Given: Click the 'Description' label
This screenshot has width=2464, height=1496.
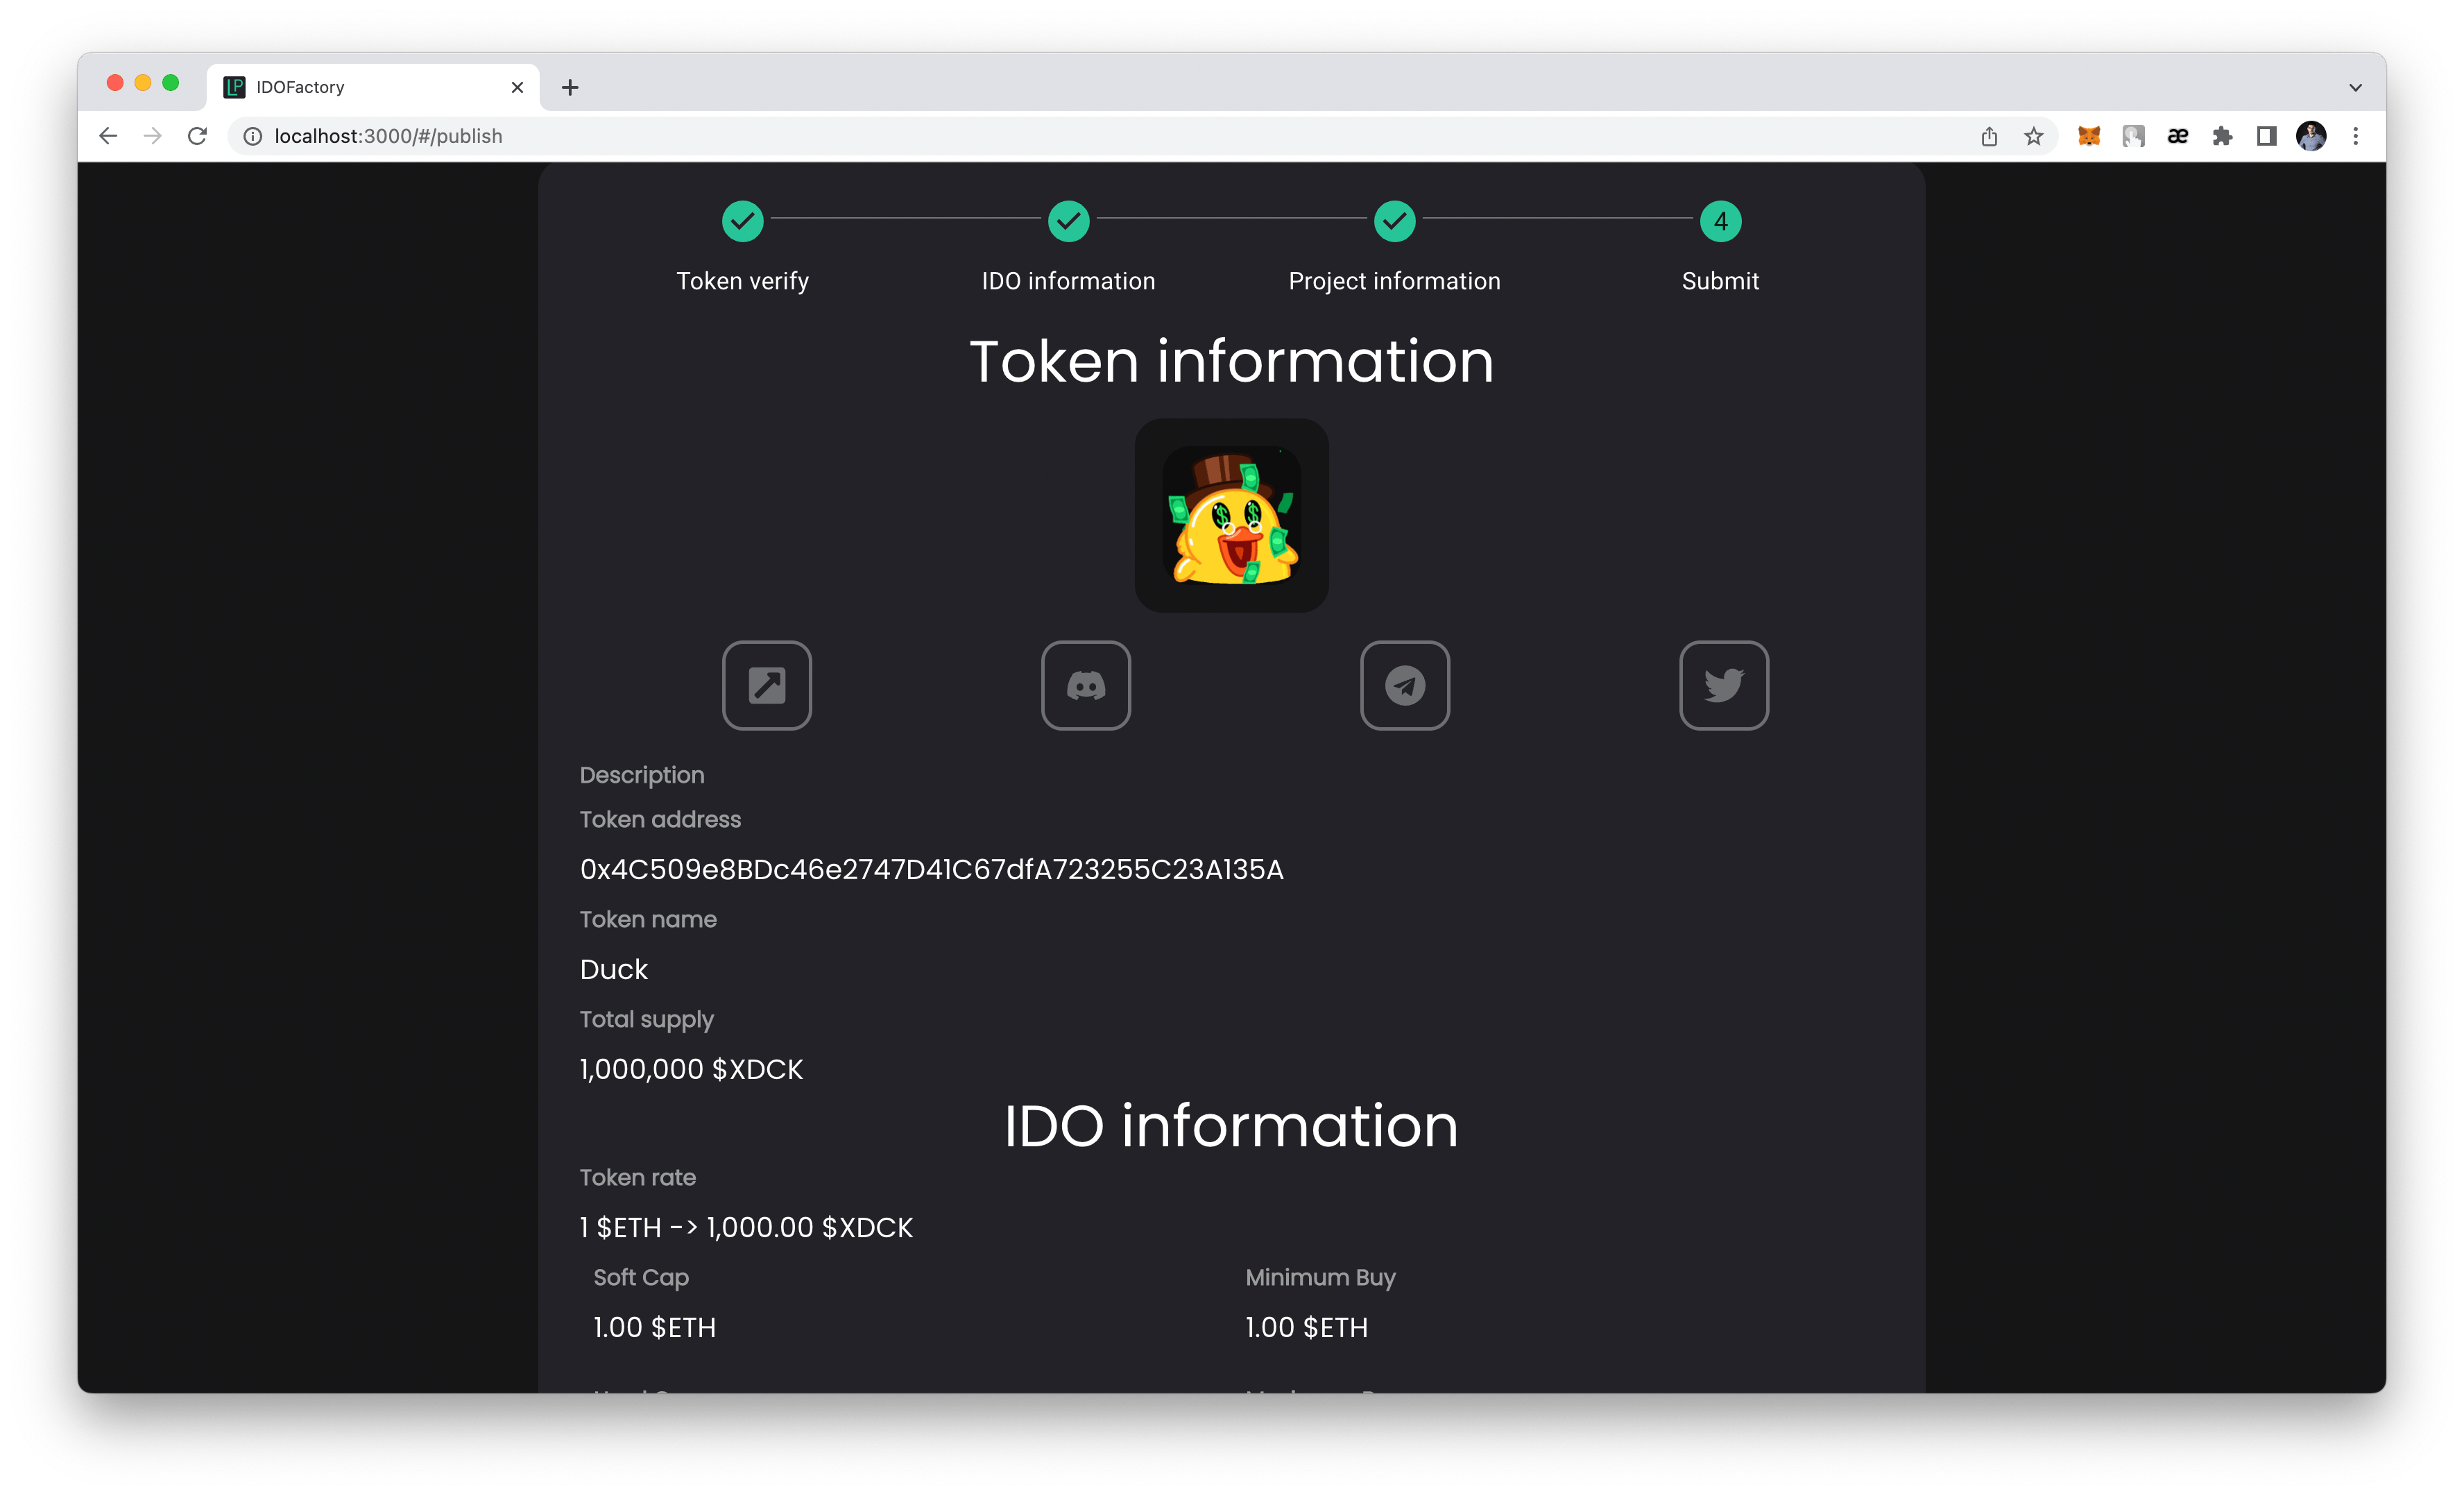Looking at the screenshot, I should click(642, 775).
